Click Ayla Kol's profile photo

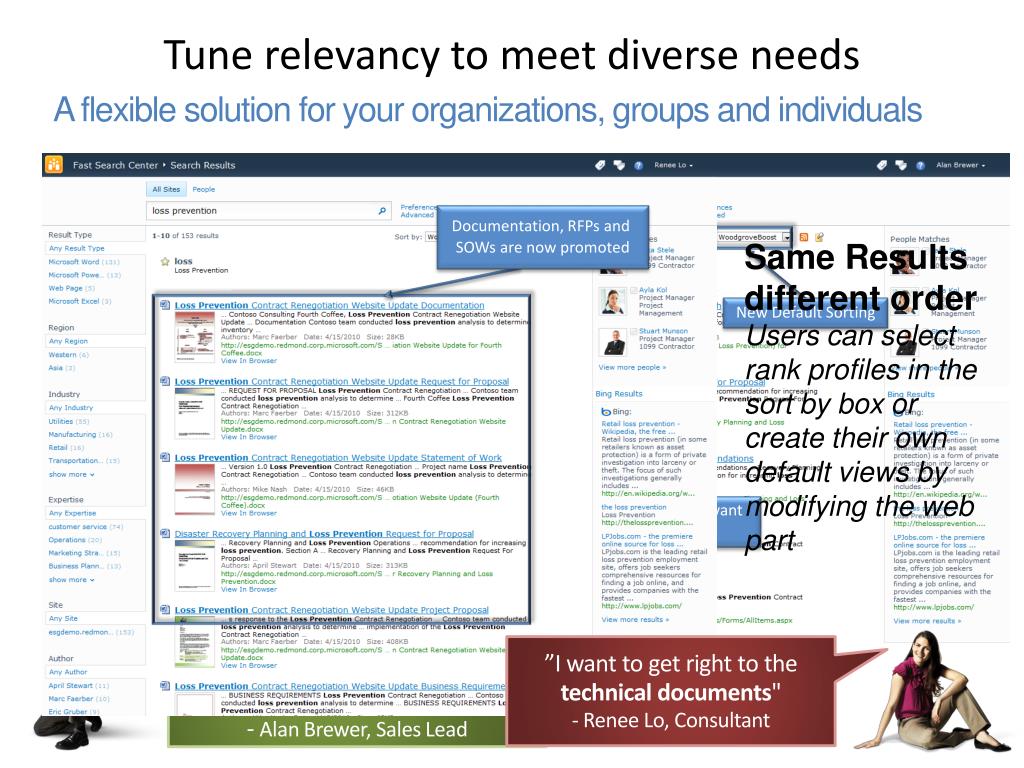(613, 301)
